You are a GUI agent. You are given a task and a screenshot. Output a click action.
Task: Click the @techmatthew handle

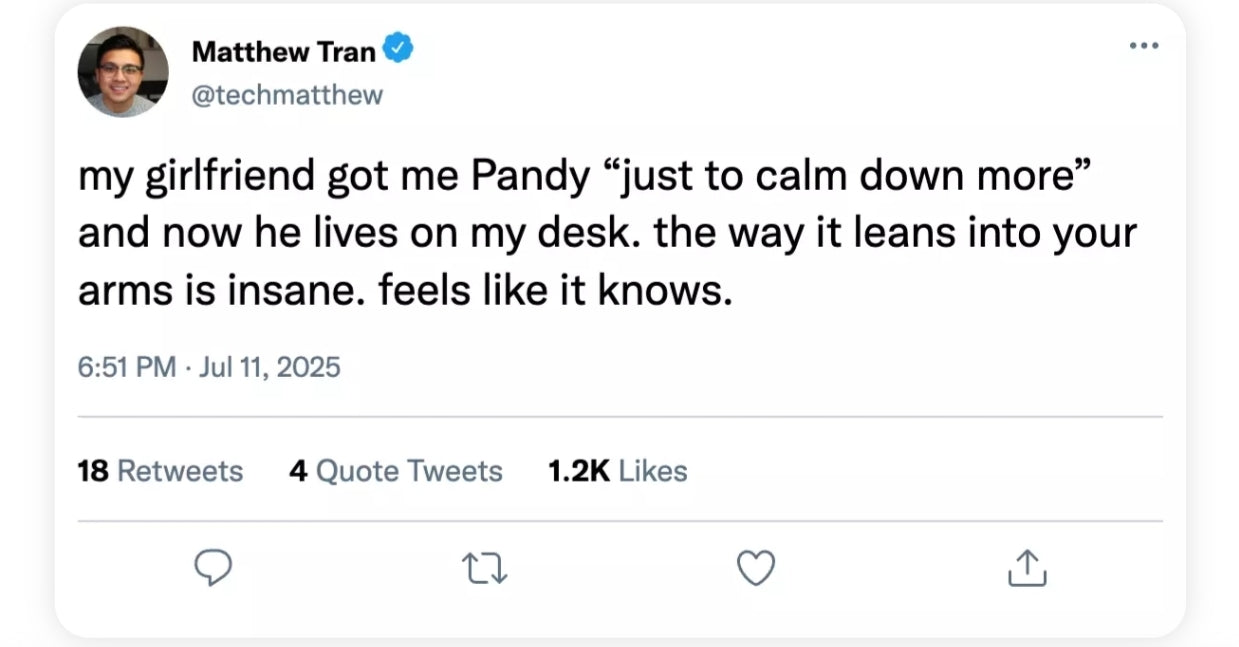[x=287, y=94]
